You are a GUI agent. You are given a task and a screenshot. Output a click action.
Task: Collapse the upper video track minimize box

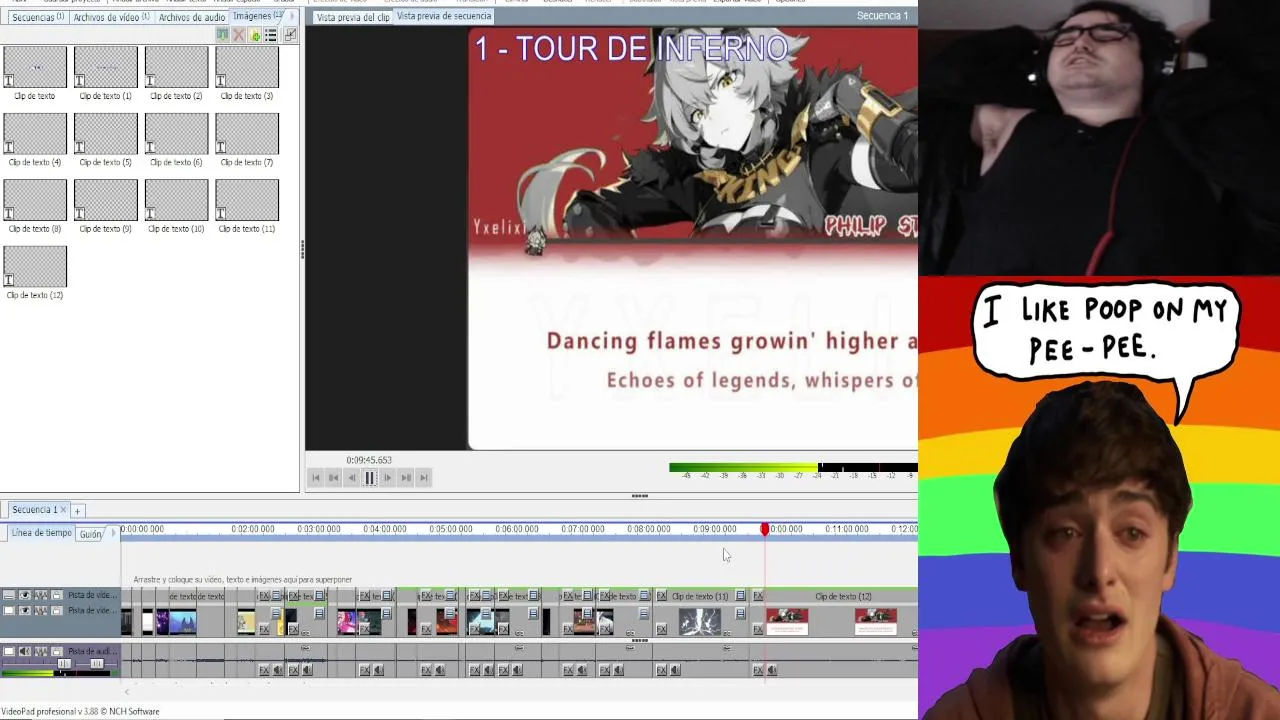[9, 595]
